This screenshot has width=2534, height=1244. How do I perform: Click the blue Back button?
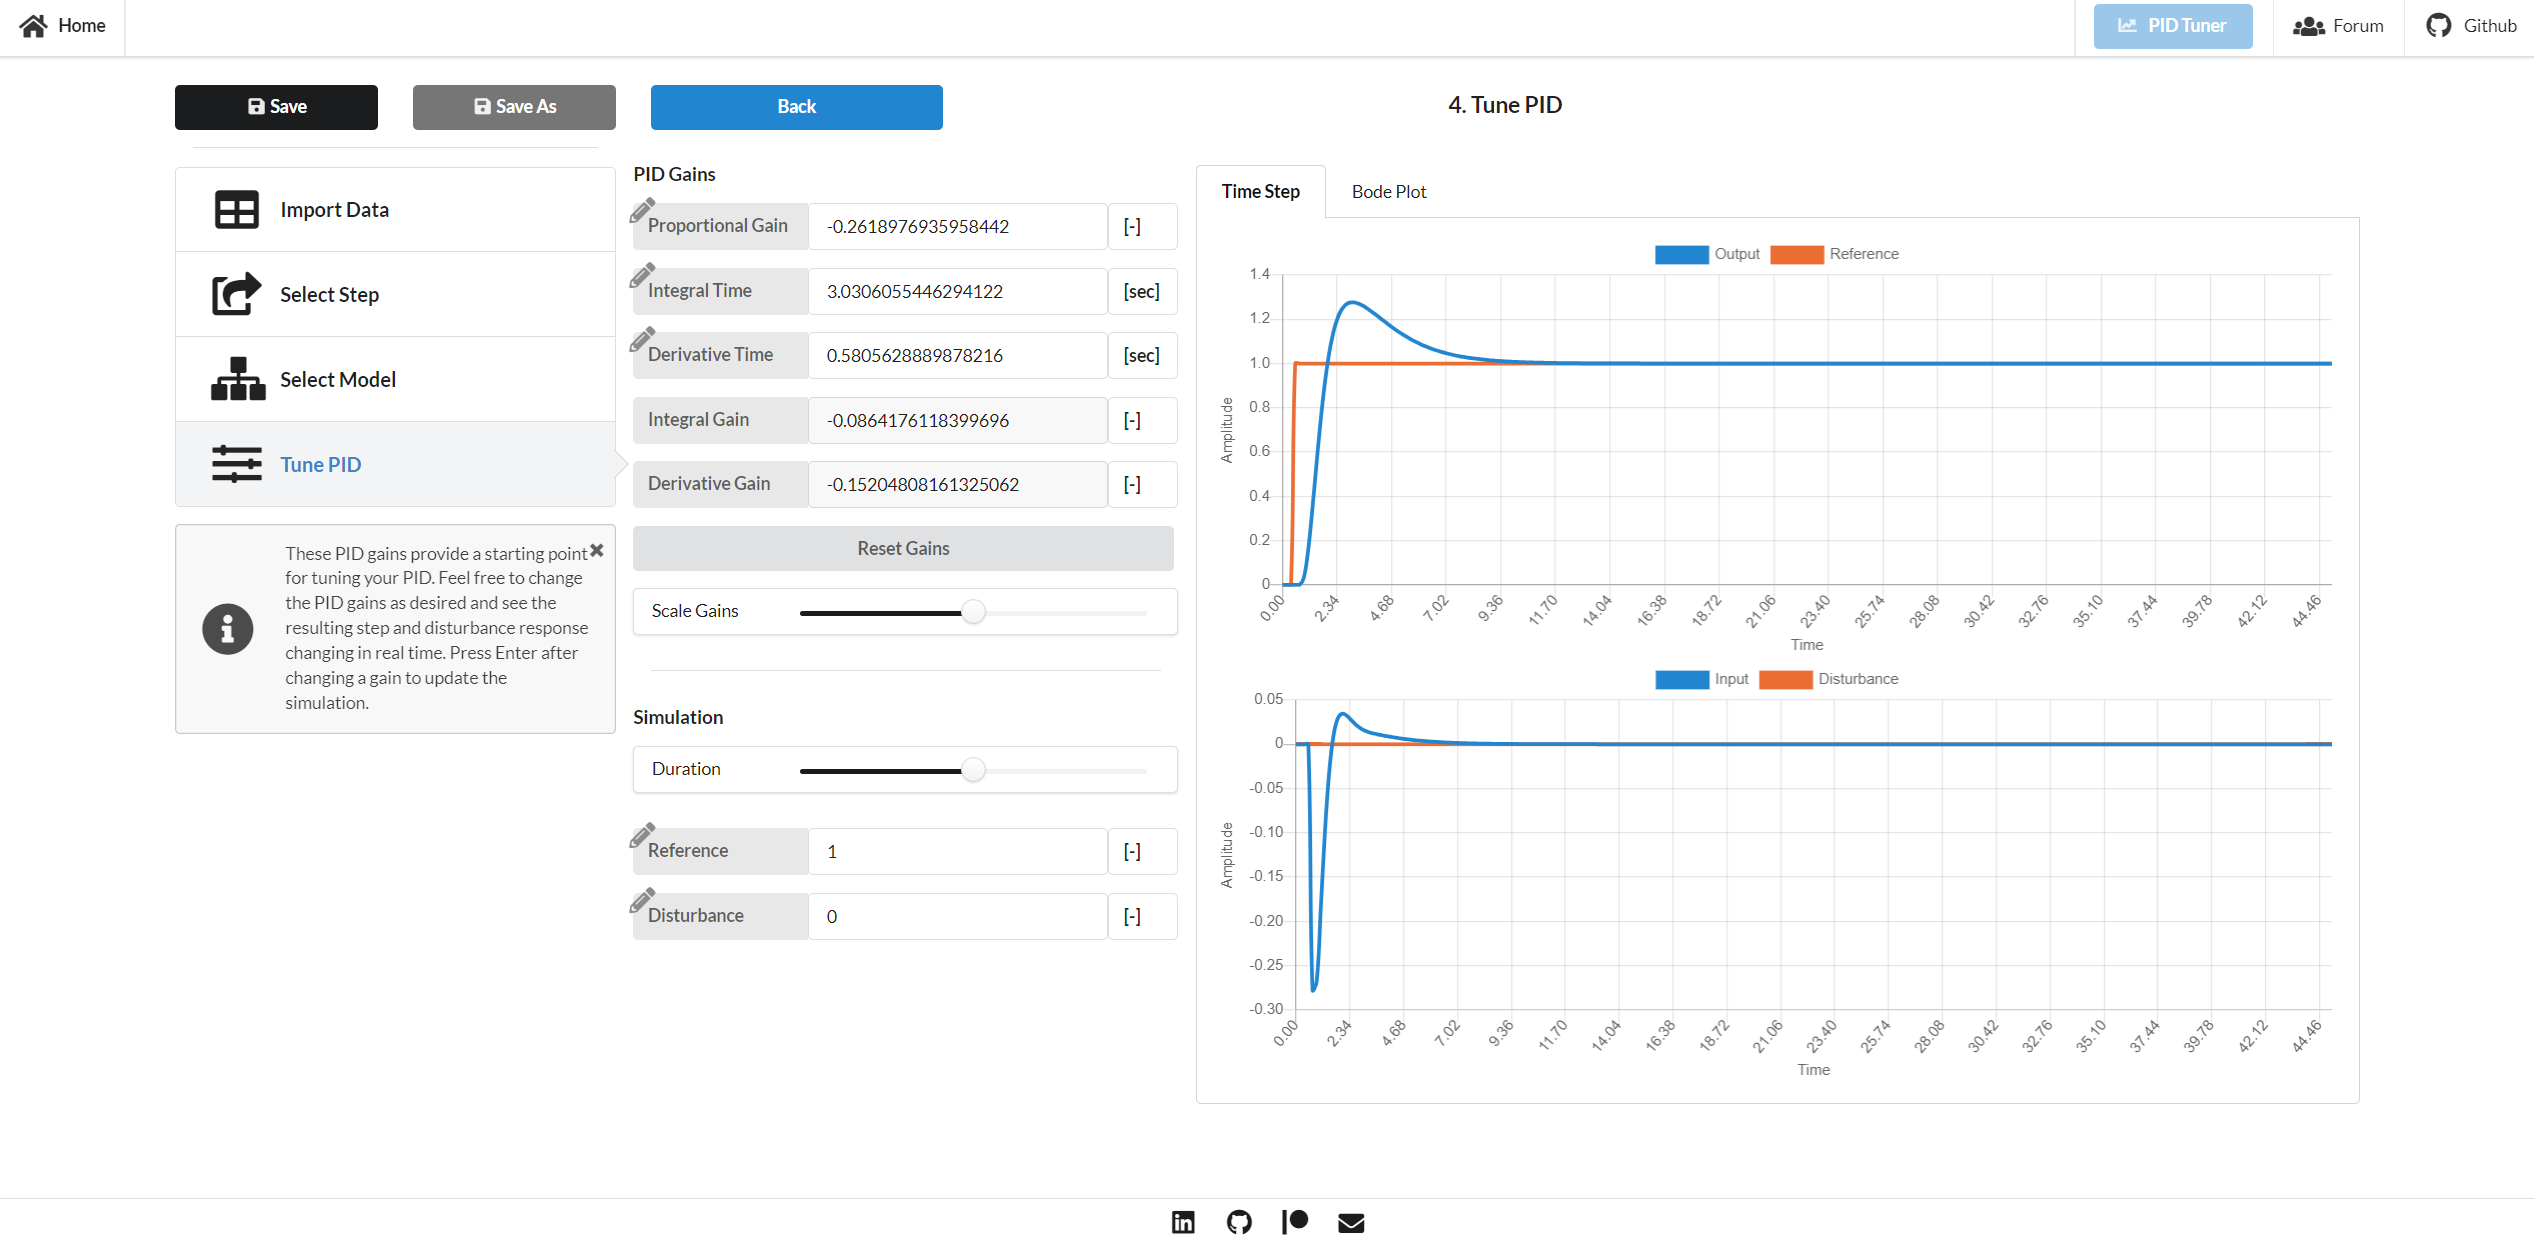[796, 107]
